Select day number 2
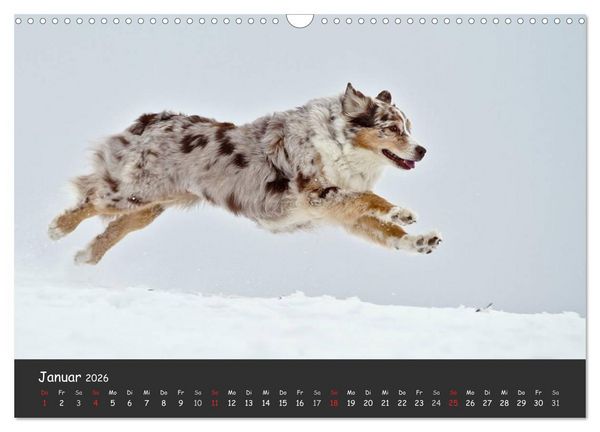Image resolution: width=600 pixels, height=432 pixels. coord(61,403)
